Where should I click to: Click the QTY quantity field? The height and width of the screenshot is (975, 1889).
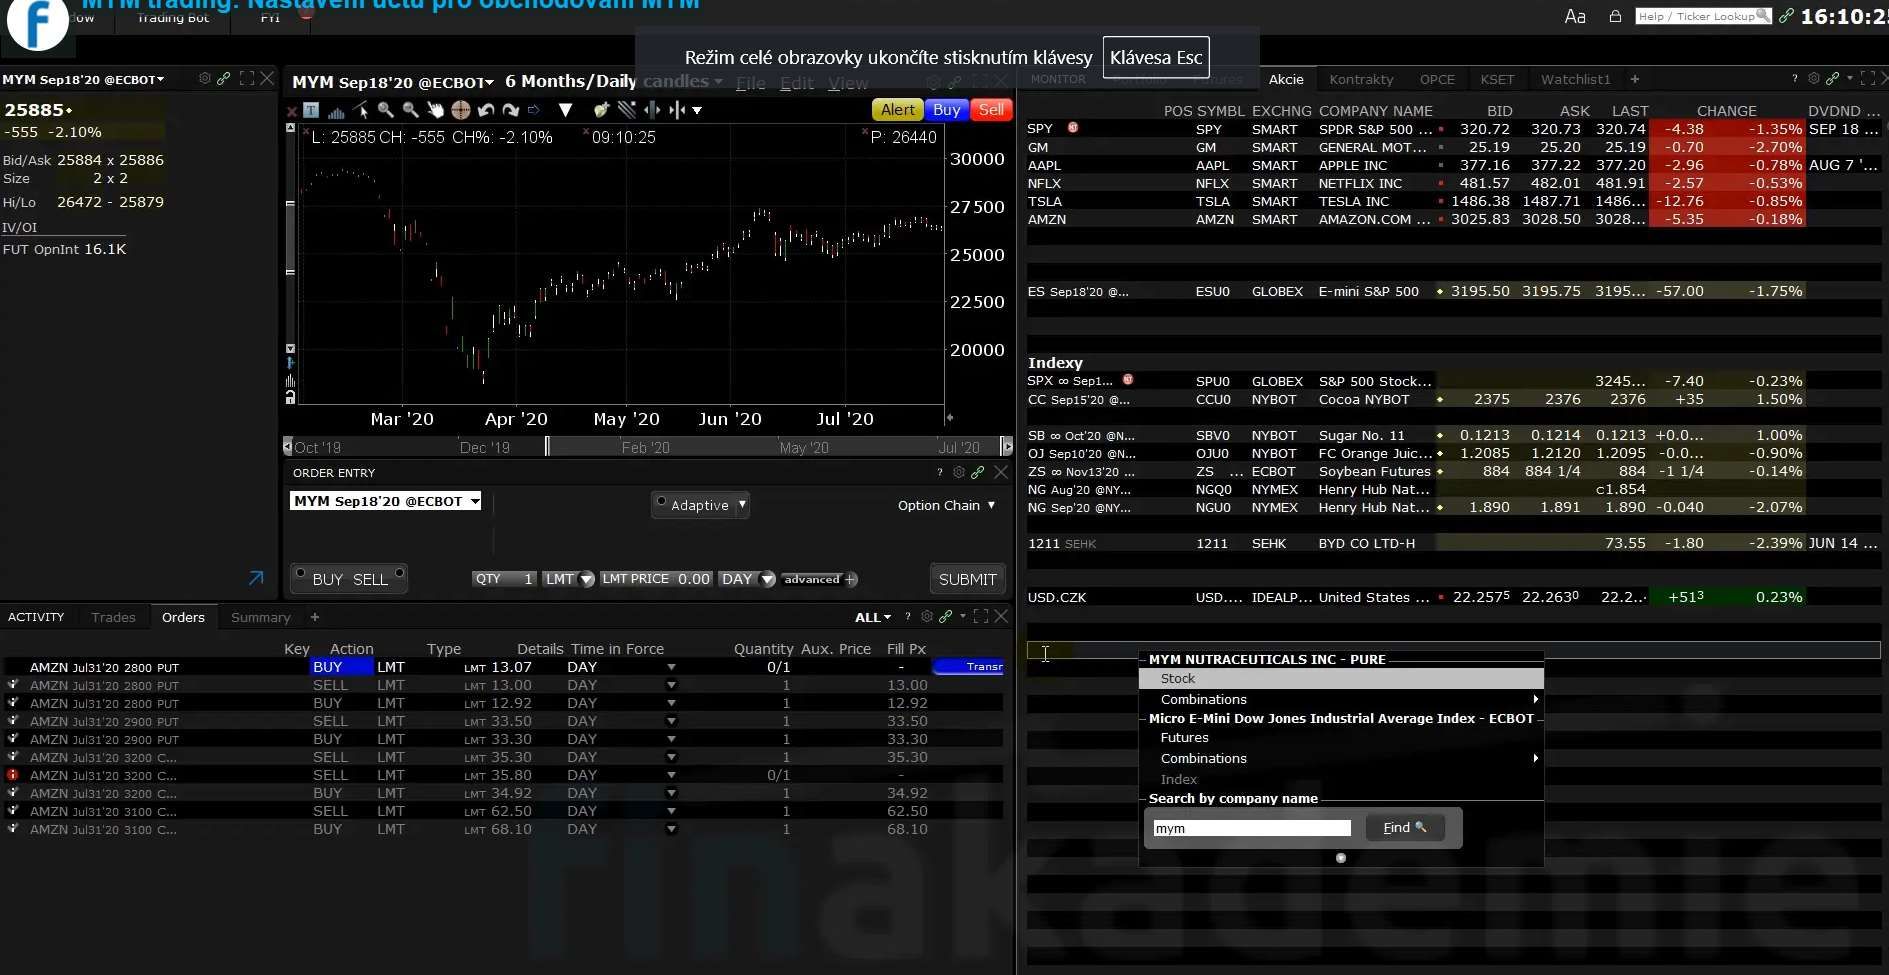click(505, 579)
